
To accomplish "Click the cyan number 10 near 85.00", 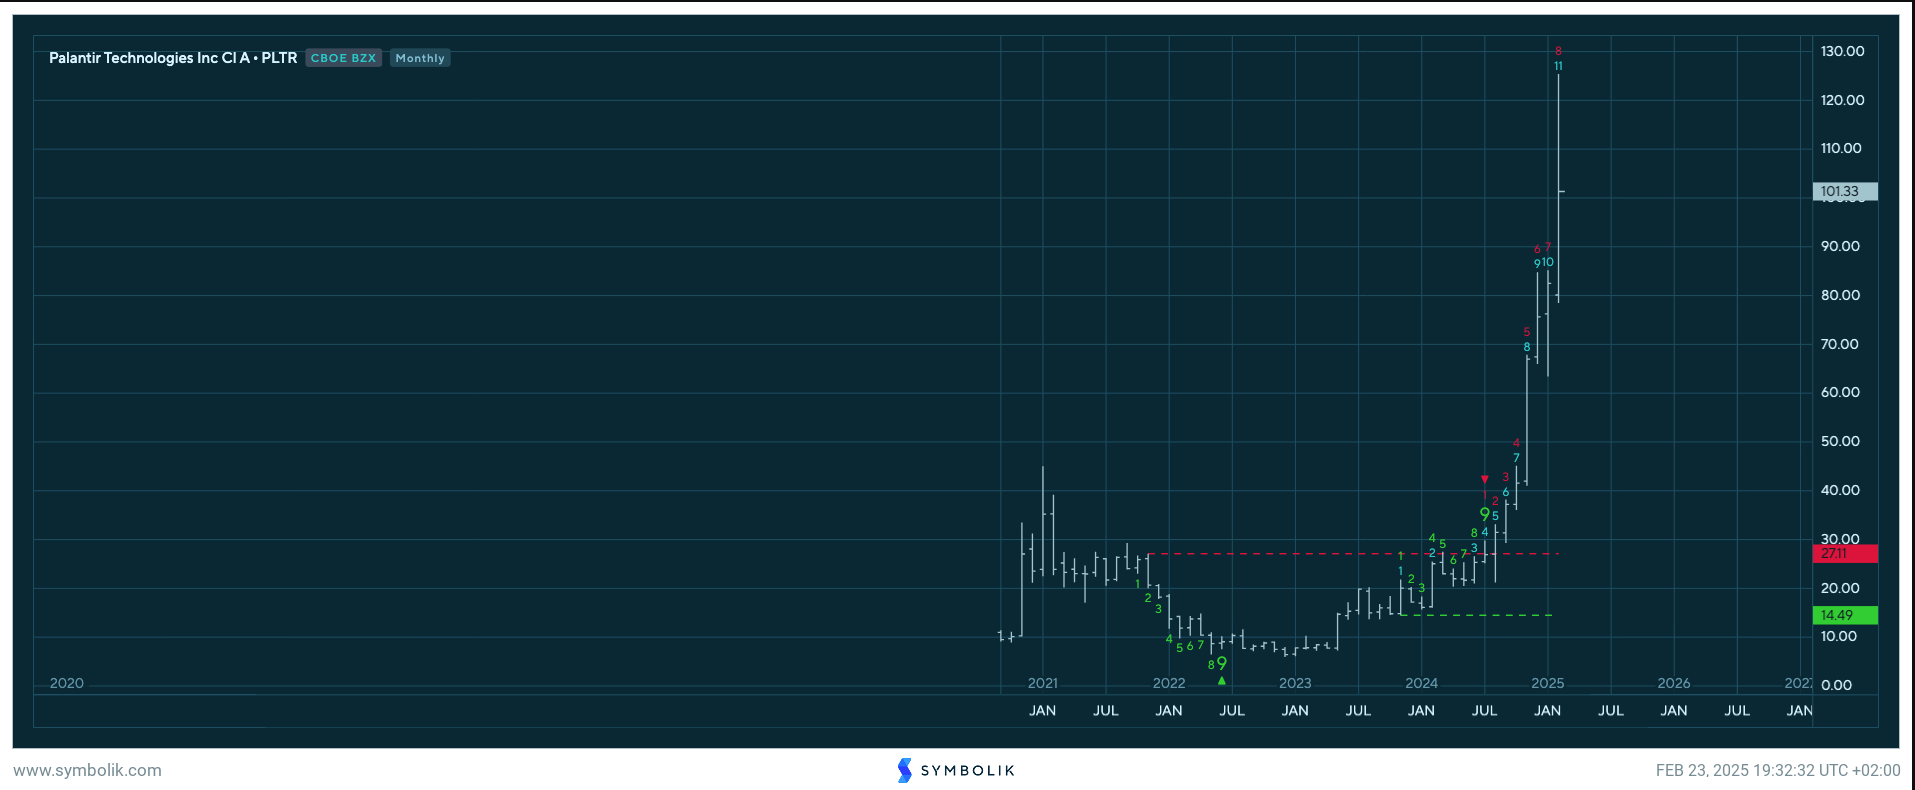I will click(x=1548, y=262).
